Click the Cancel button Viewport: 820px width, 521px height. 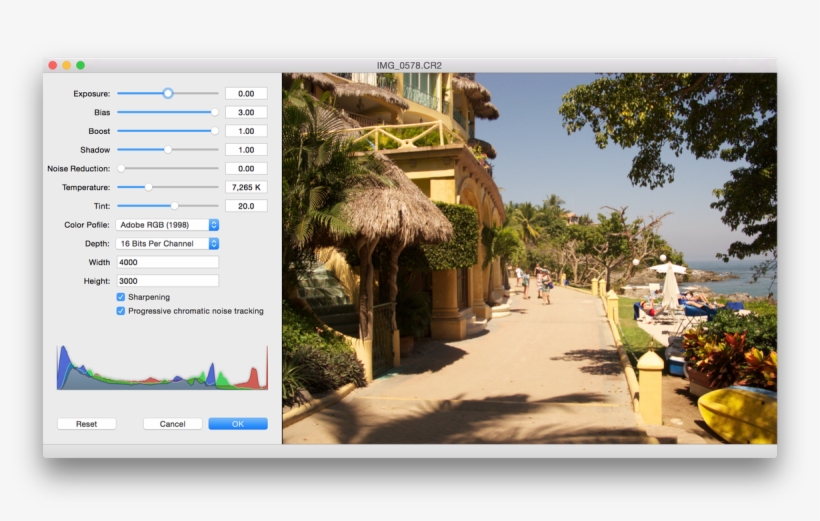(x=172, y=424)
